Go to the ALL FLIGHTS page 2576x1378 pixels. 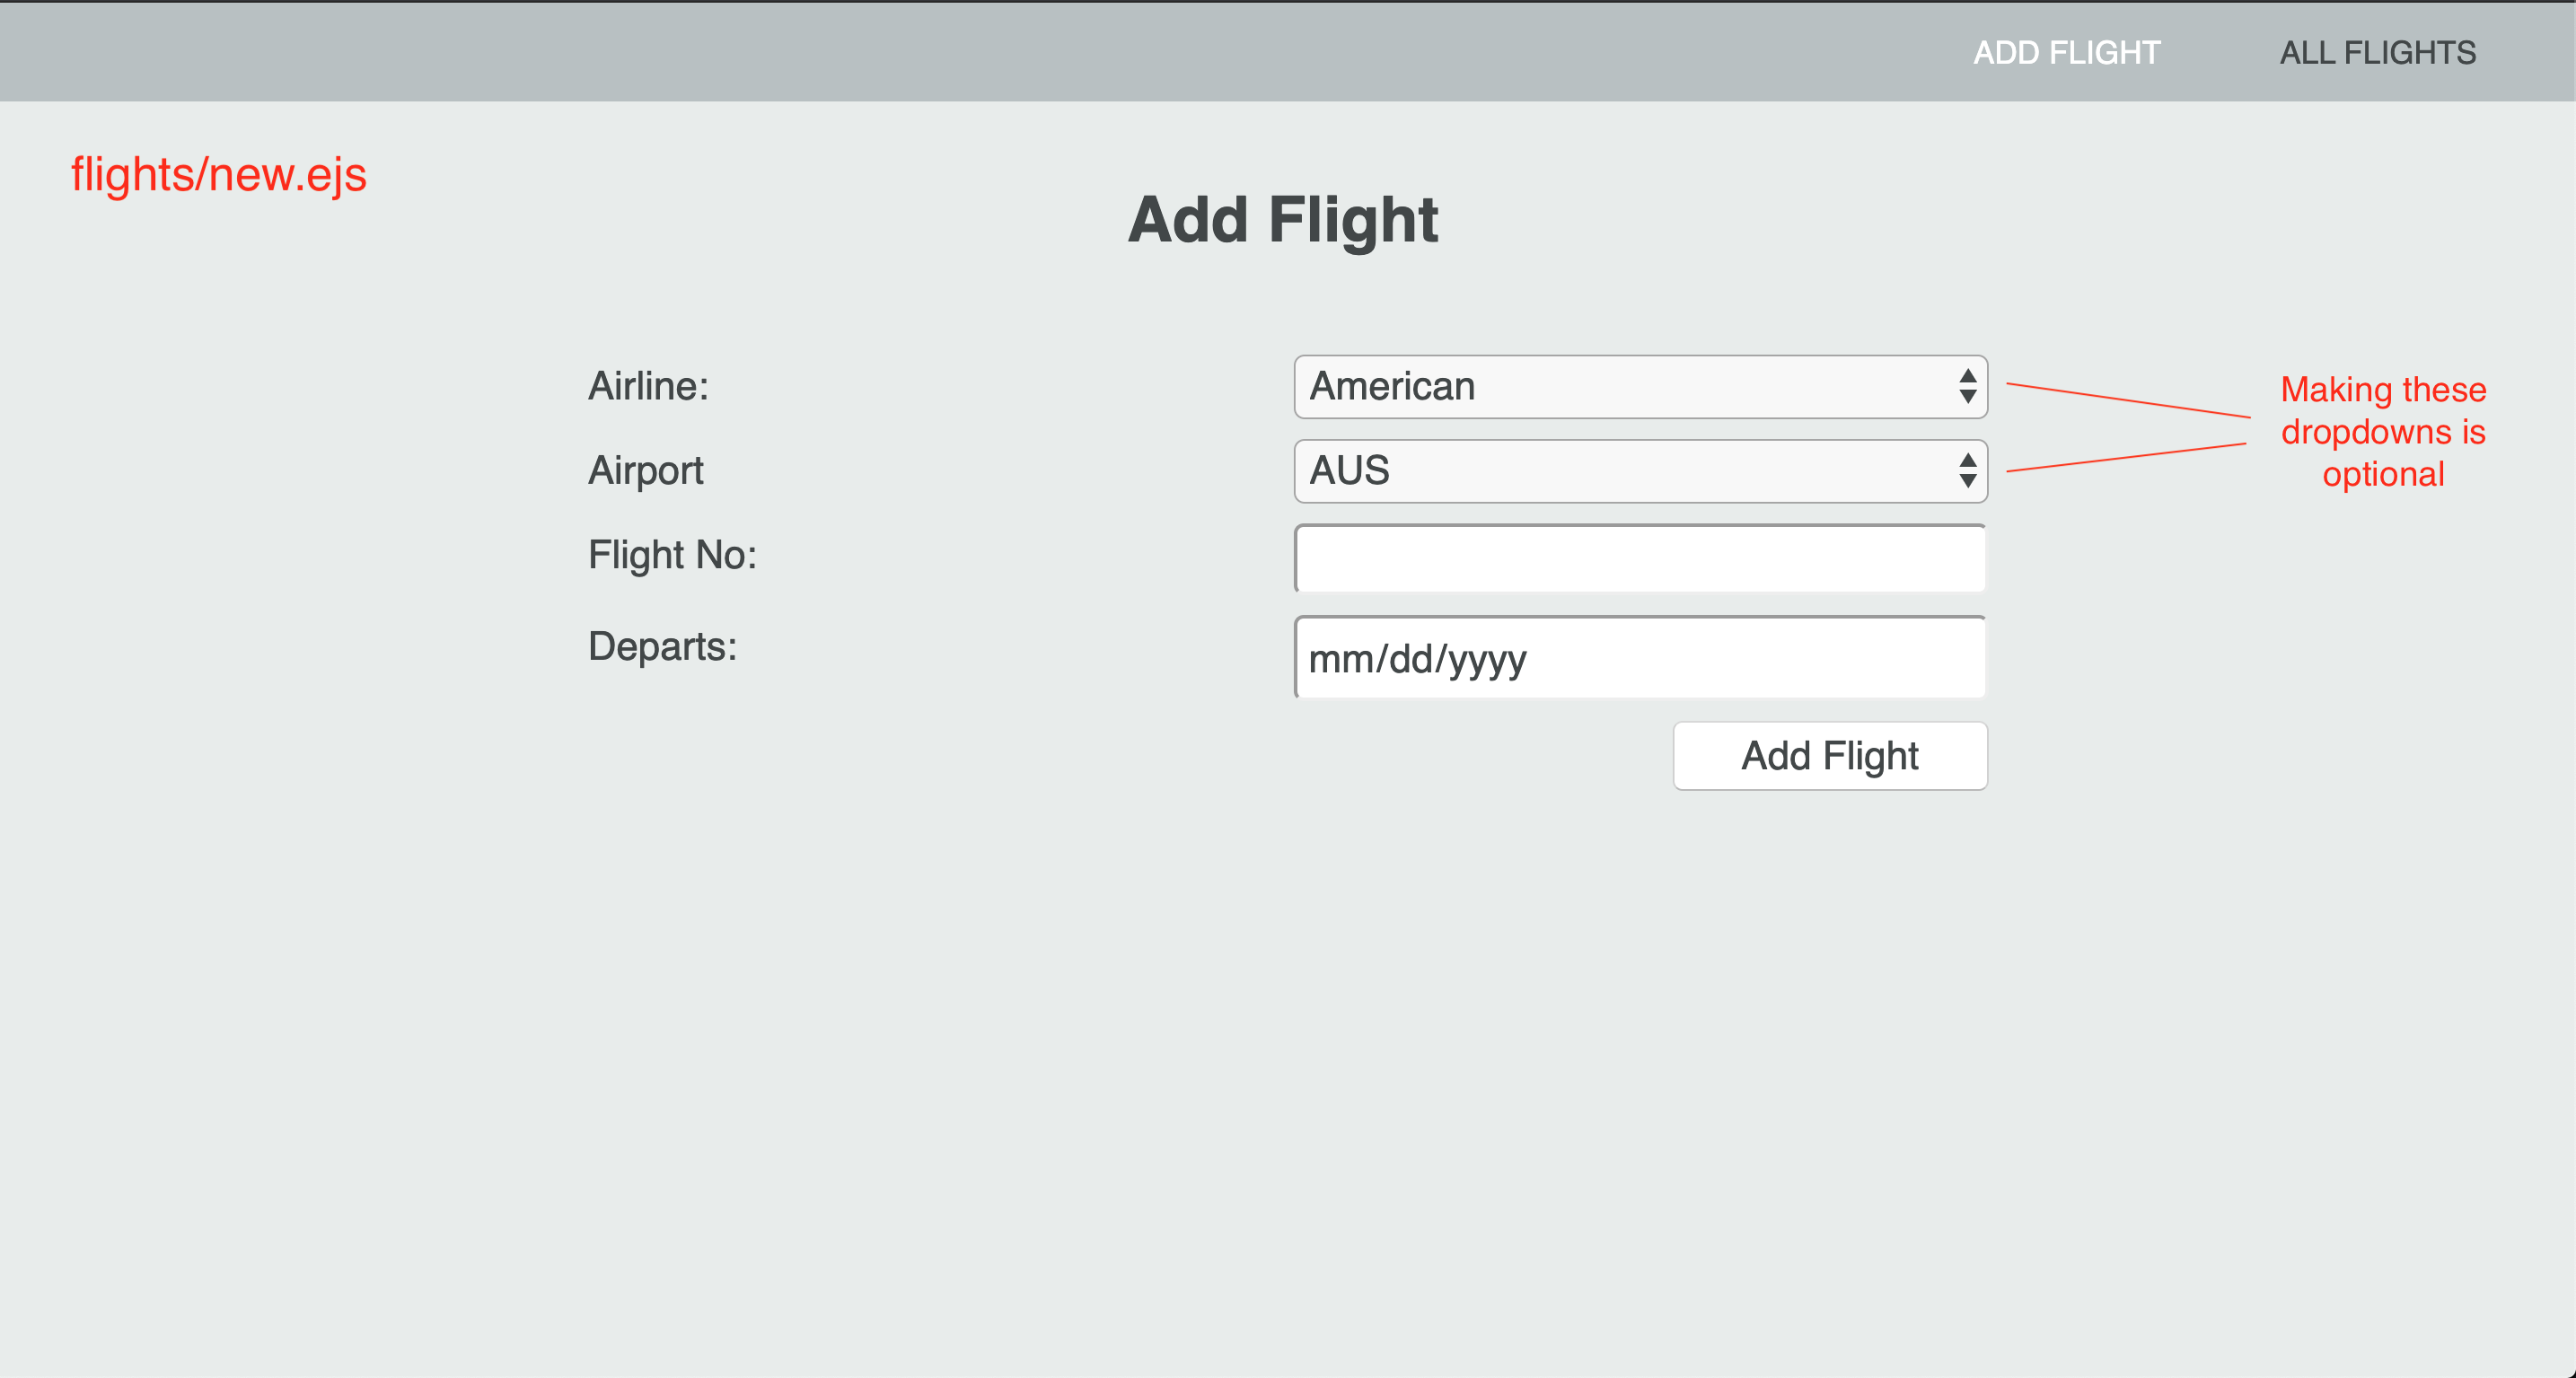pos(2377,52)
